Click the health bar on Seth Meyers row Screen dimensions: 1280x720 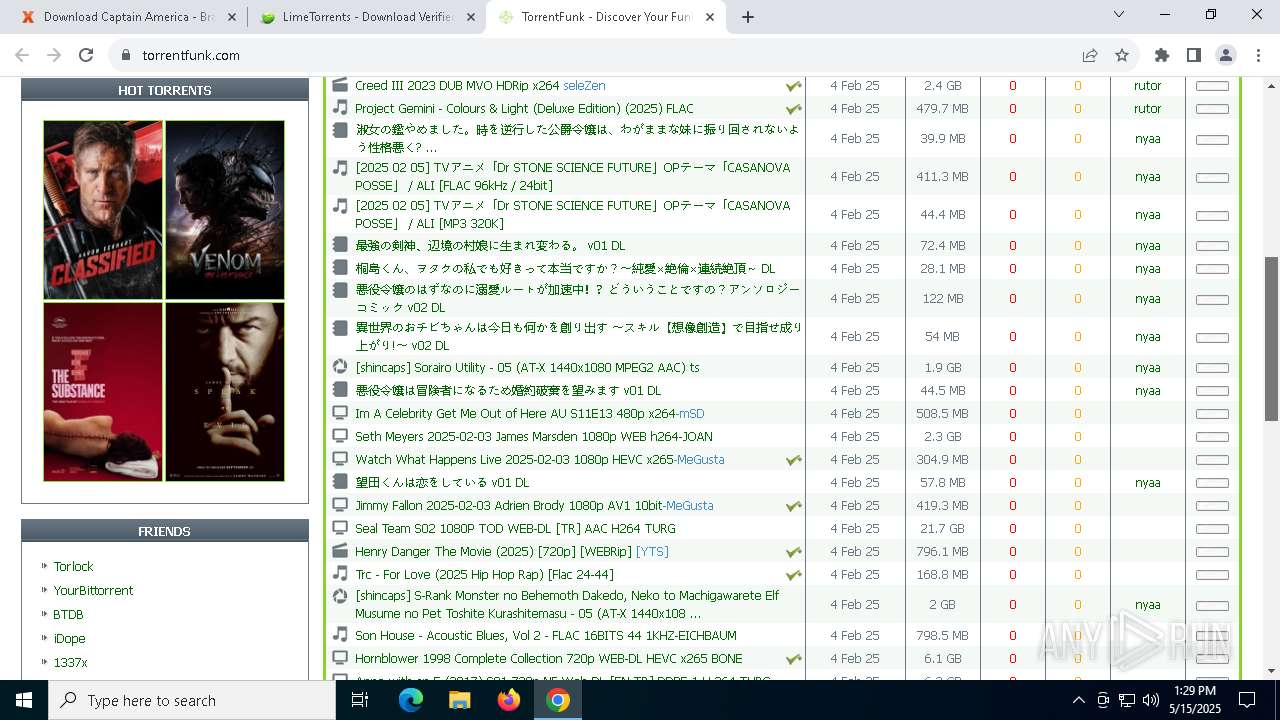pyautogui.click(x=1212, y=437)
